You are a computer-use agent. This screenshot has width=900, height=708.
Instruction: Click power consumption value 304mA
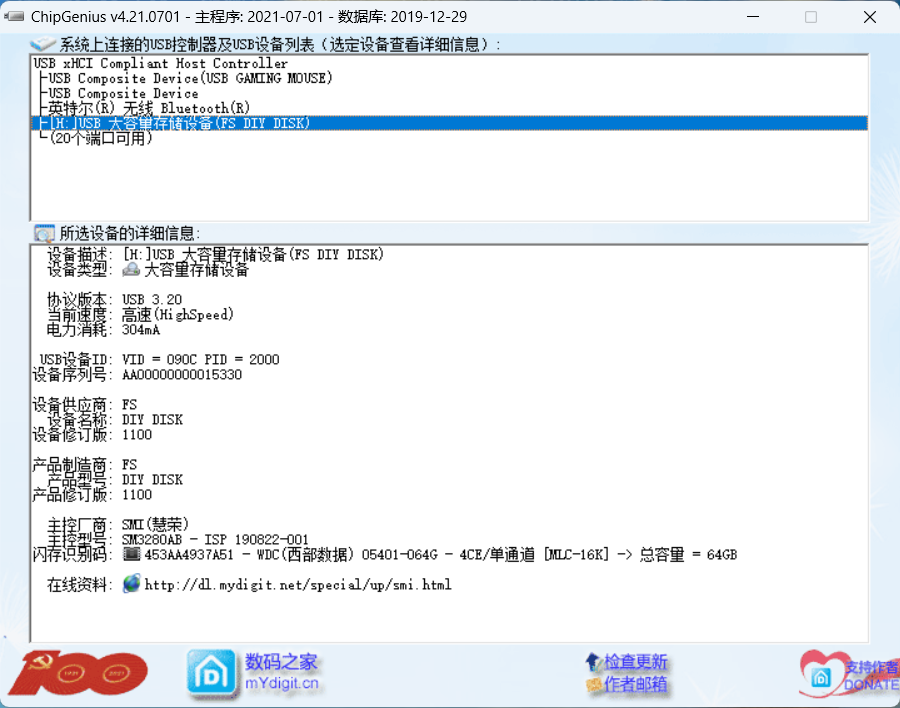pyautogui.click(x=141, y=330)
